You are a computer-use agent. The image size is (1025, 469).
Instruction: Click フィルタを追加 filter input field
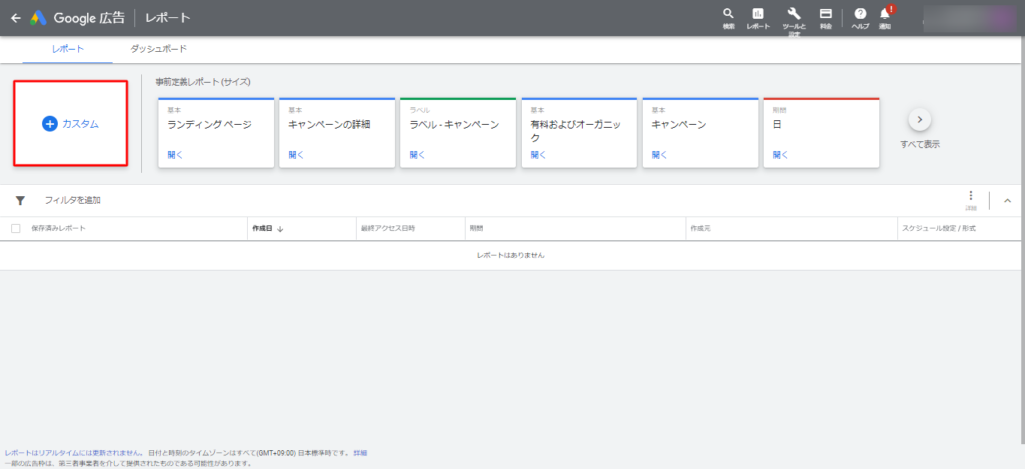click(73, 201)
